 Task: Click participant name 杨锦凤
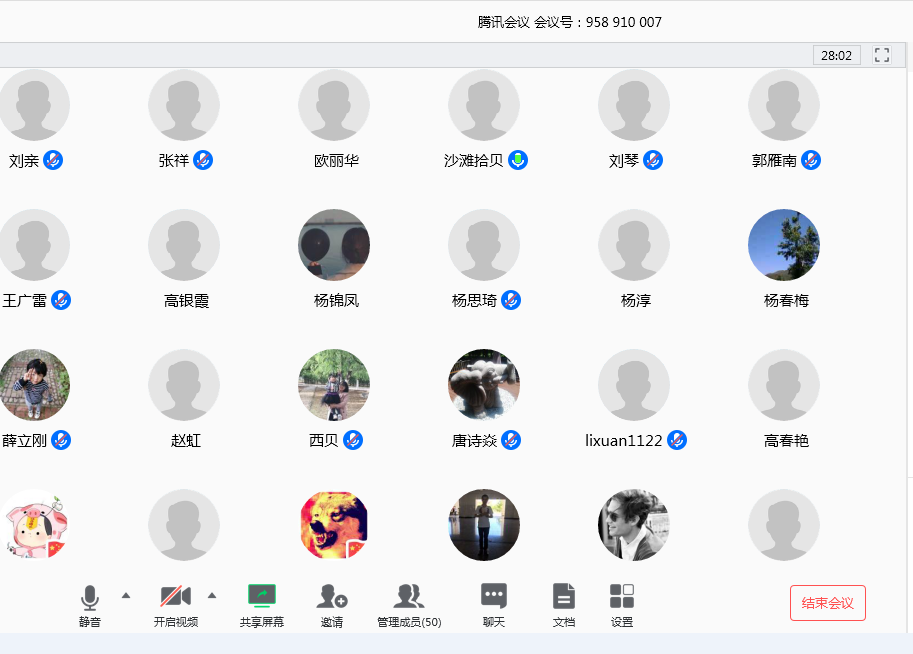[x=337, y=301]
